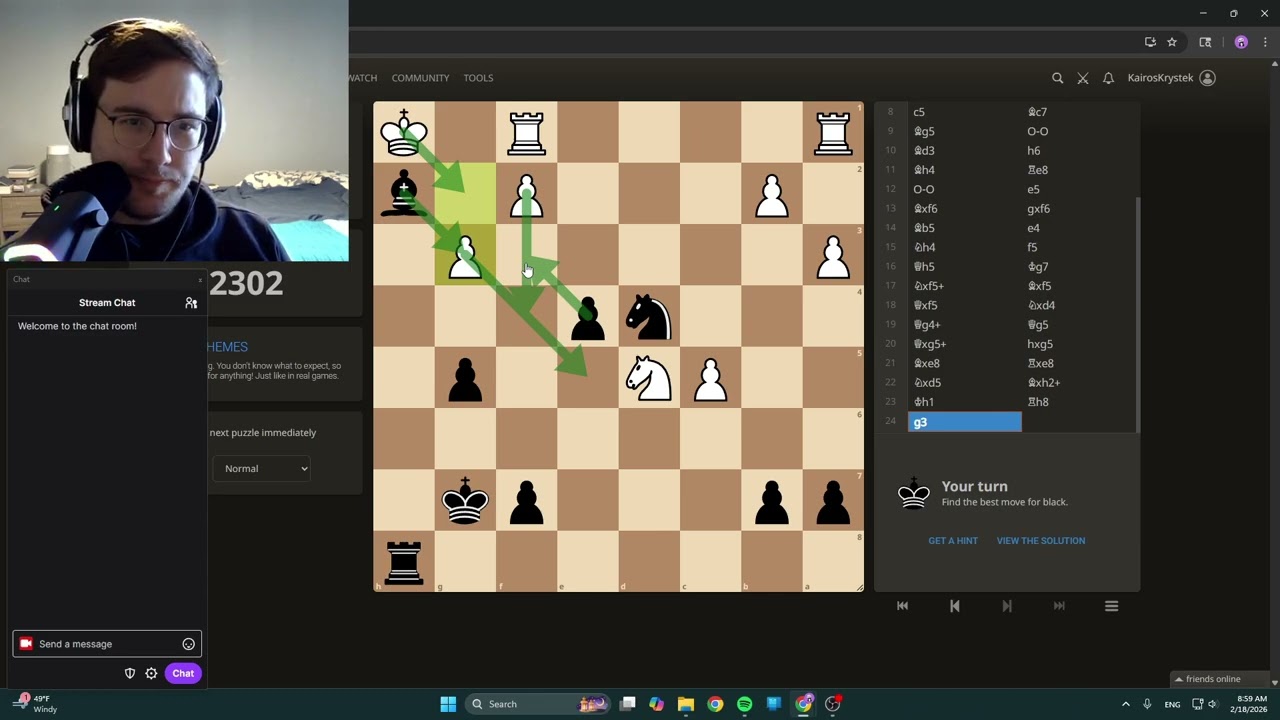Click the chat shield moderation icon
Screen dimensions: 1280x720
click(130, 673)
